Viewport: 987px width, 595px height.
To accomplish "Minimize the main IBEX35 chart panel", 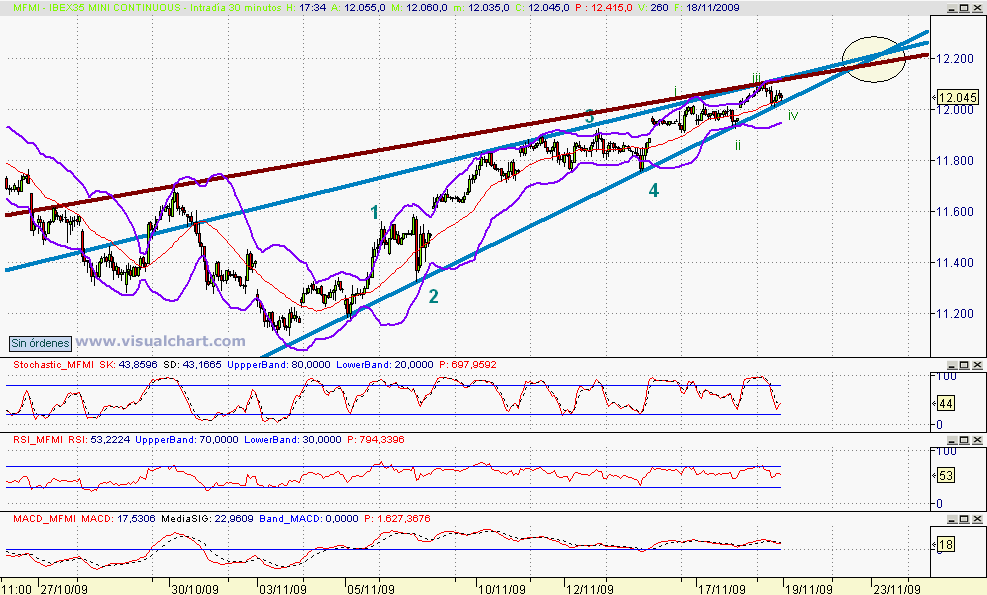I will [x=951, y=8].
